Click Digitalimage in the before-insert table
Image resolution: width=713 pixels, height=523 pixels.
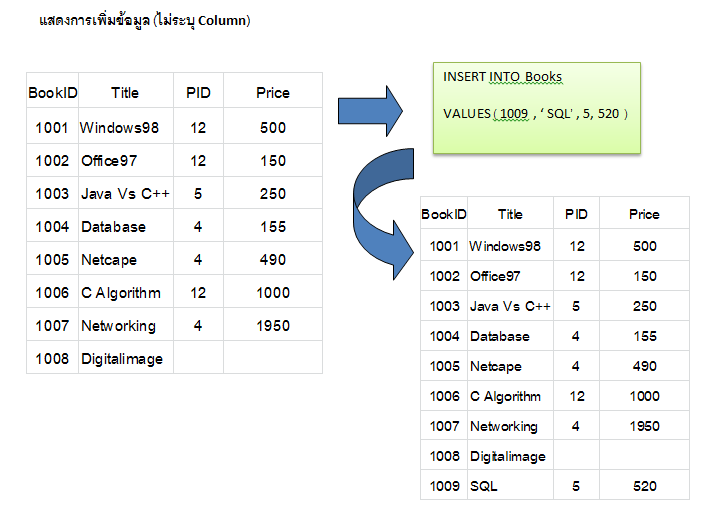tap(121, 359)
